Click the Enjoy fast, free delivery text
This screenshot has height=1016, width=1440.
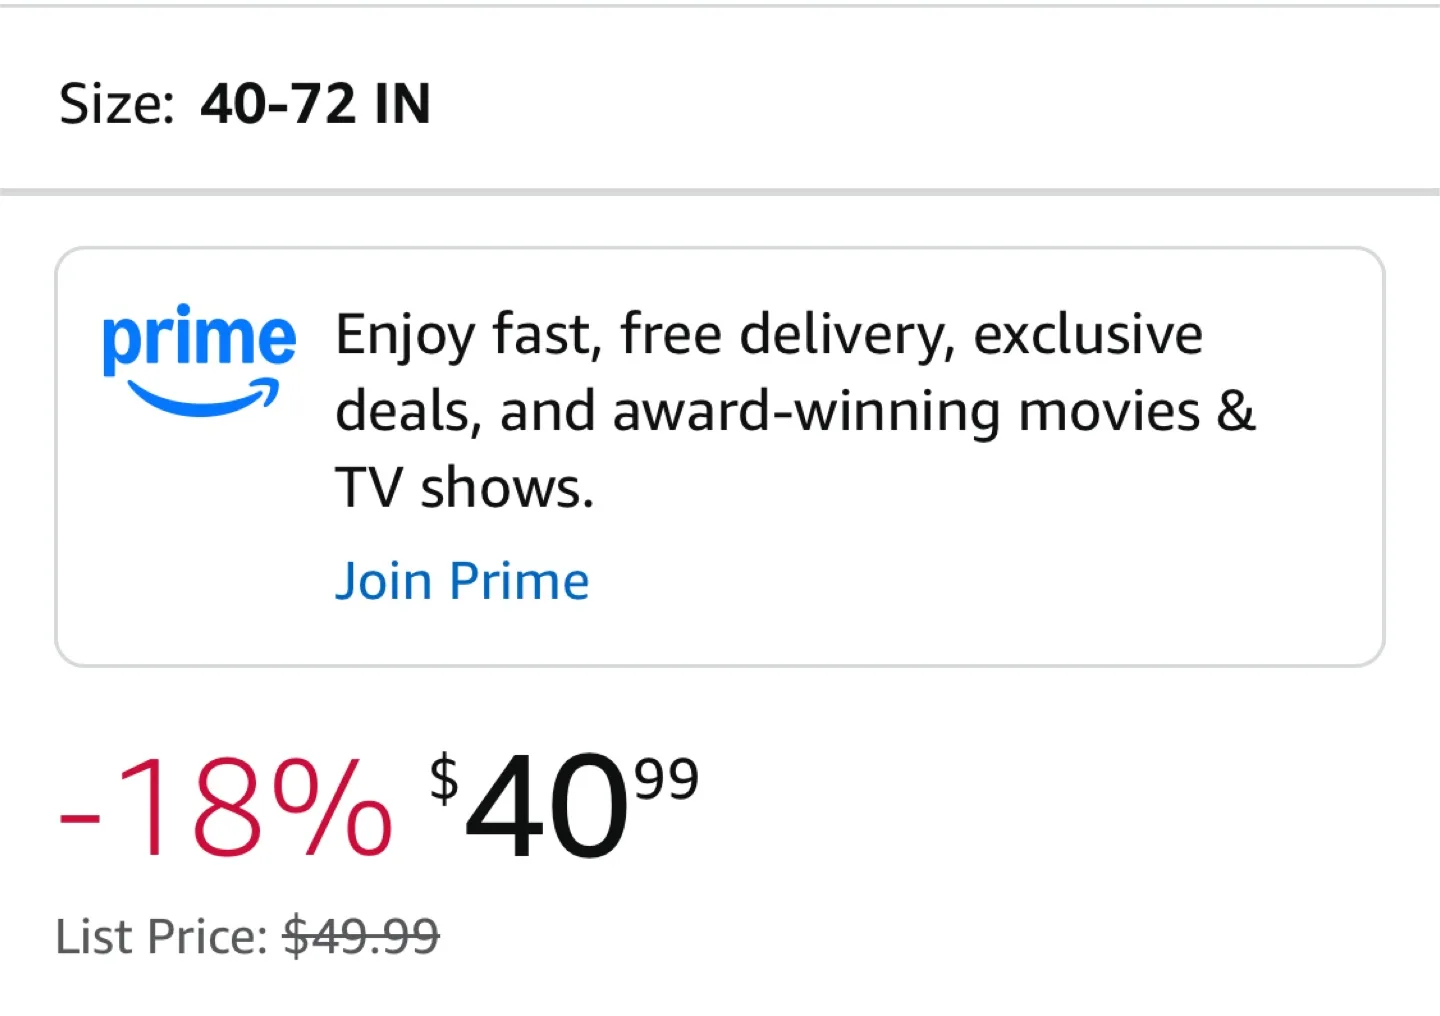(640, 334)
